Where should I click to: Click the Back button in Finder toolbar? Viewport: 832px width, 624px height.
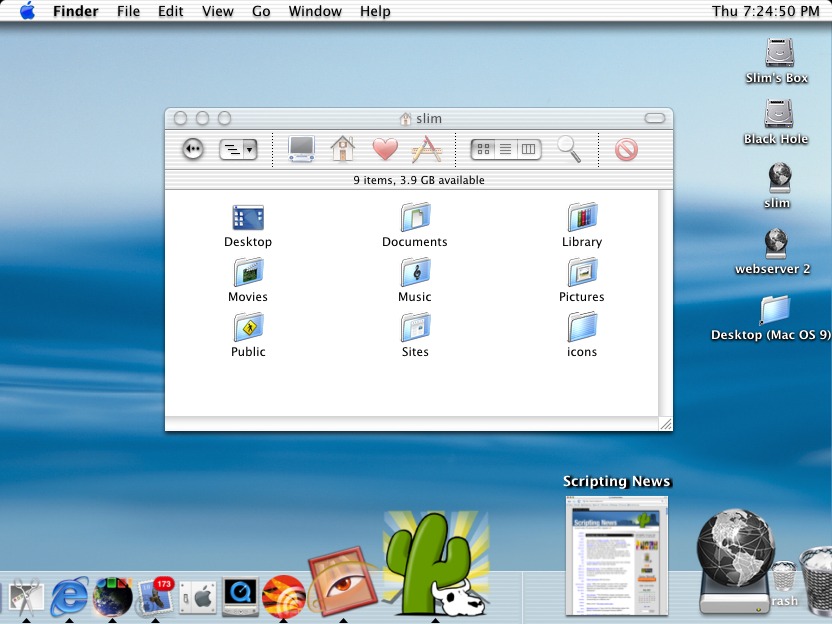pos(193,149)
